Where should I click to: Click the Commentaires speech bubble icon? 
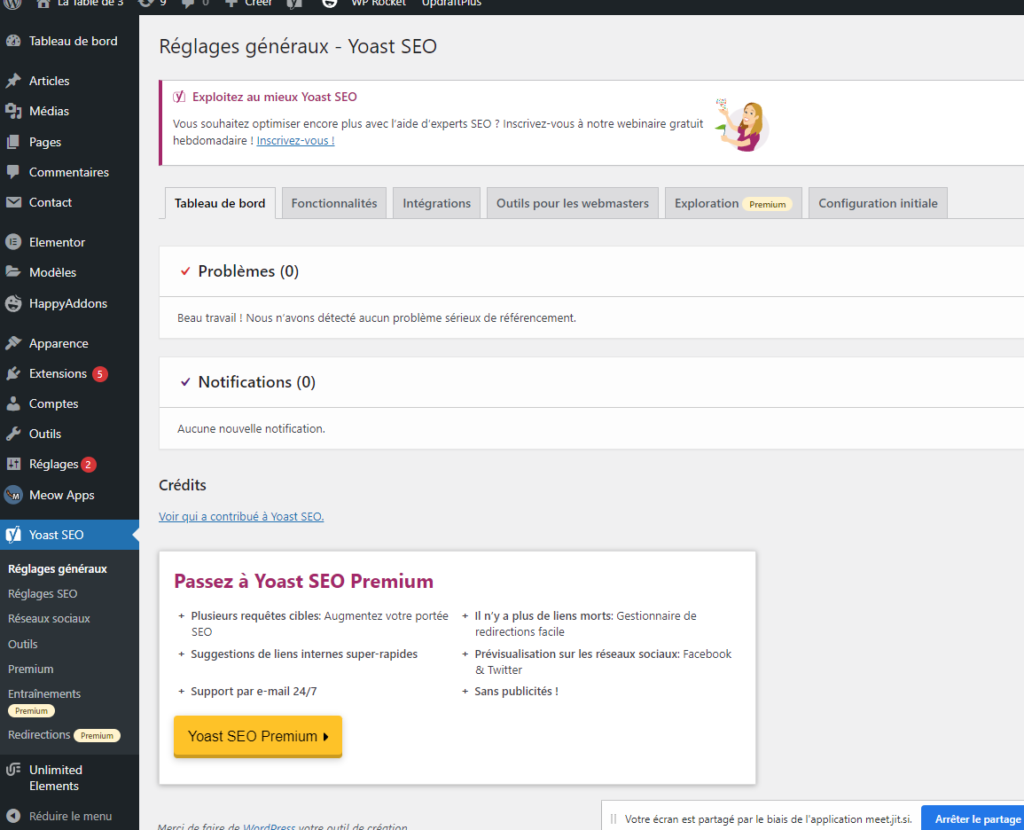coord(13,172)
